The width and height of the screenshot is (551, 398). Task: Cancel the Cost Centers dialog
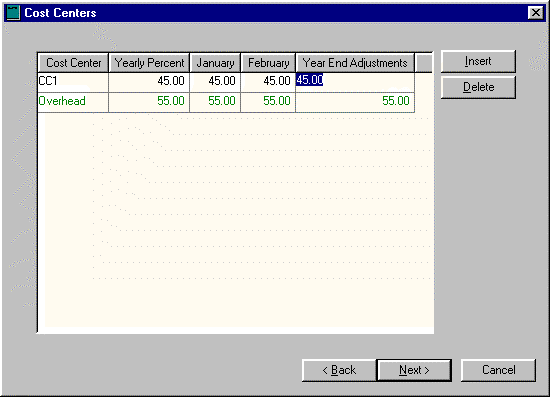point(498,370)
